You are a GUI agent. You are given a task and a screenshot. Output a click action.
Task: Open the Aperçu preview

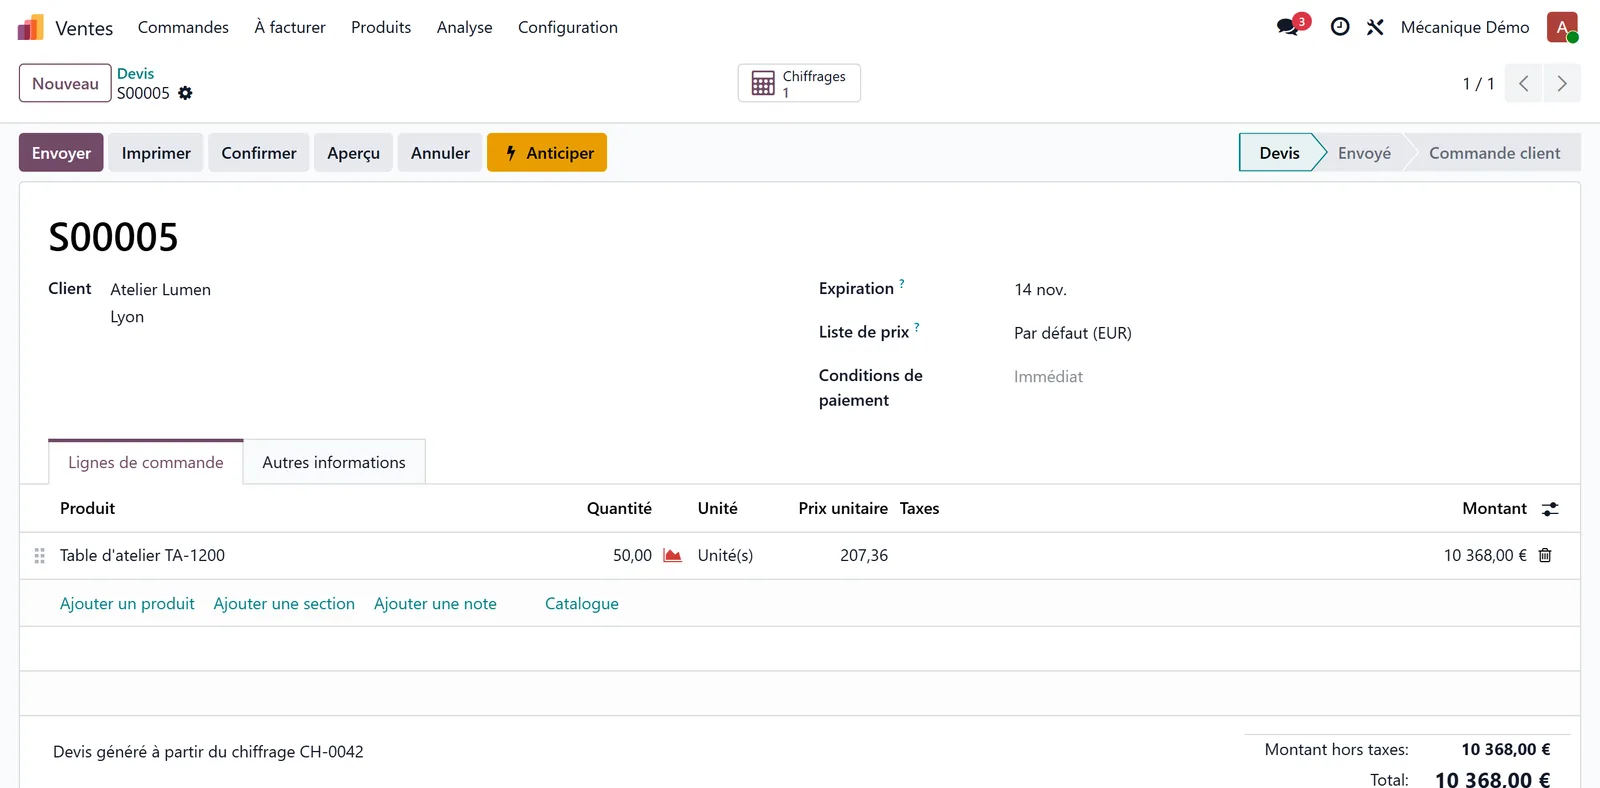[354, 152]
